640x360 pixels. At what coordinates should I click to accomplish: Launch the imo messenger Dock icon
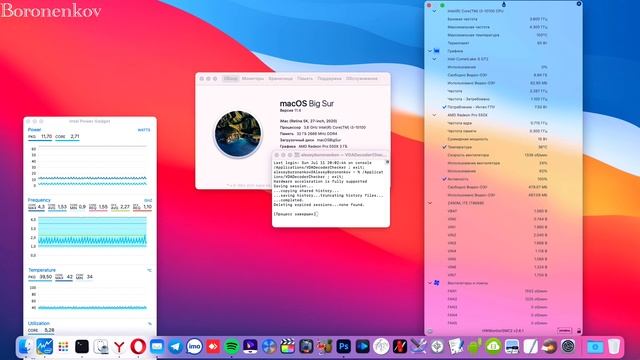point(194,347)
